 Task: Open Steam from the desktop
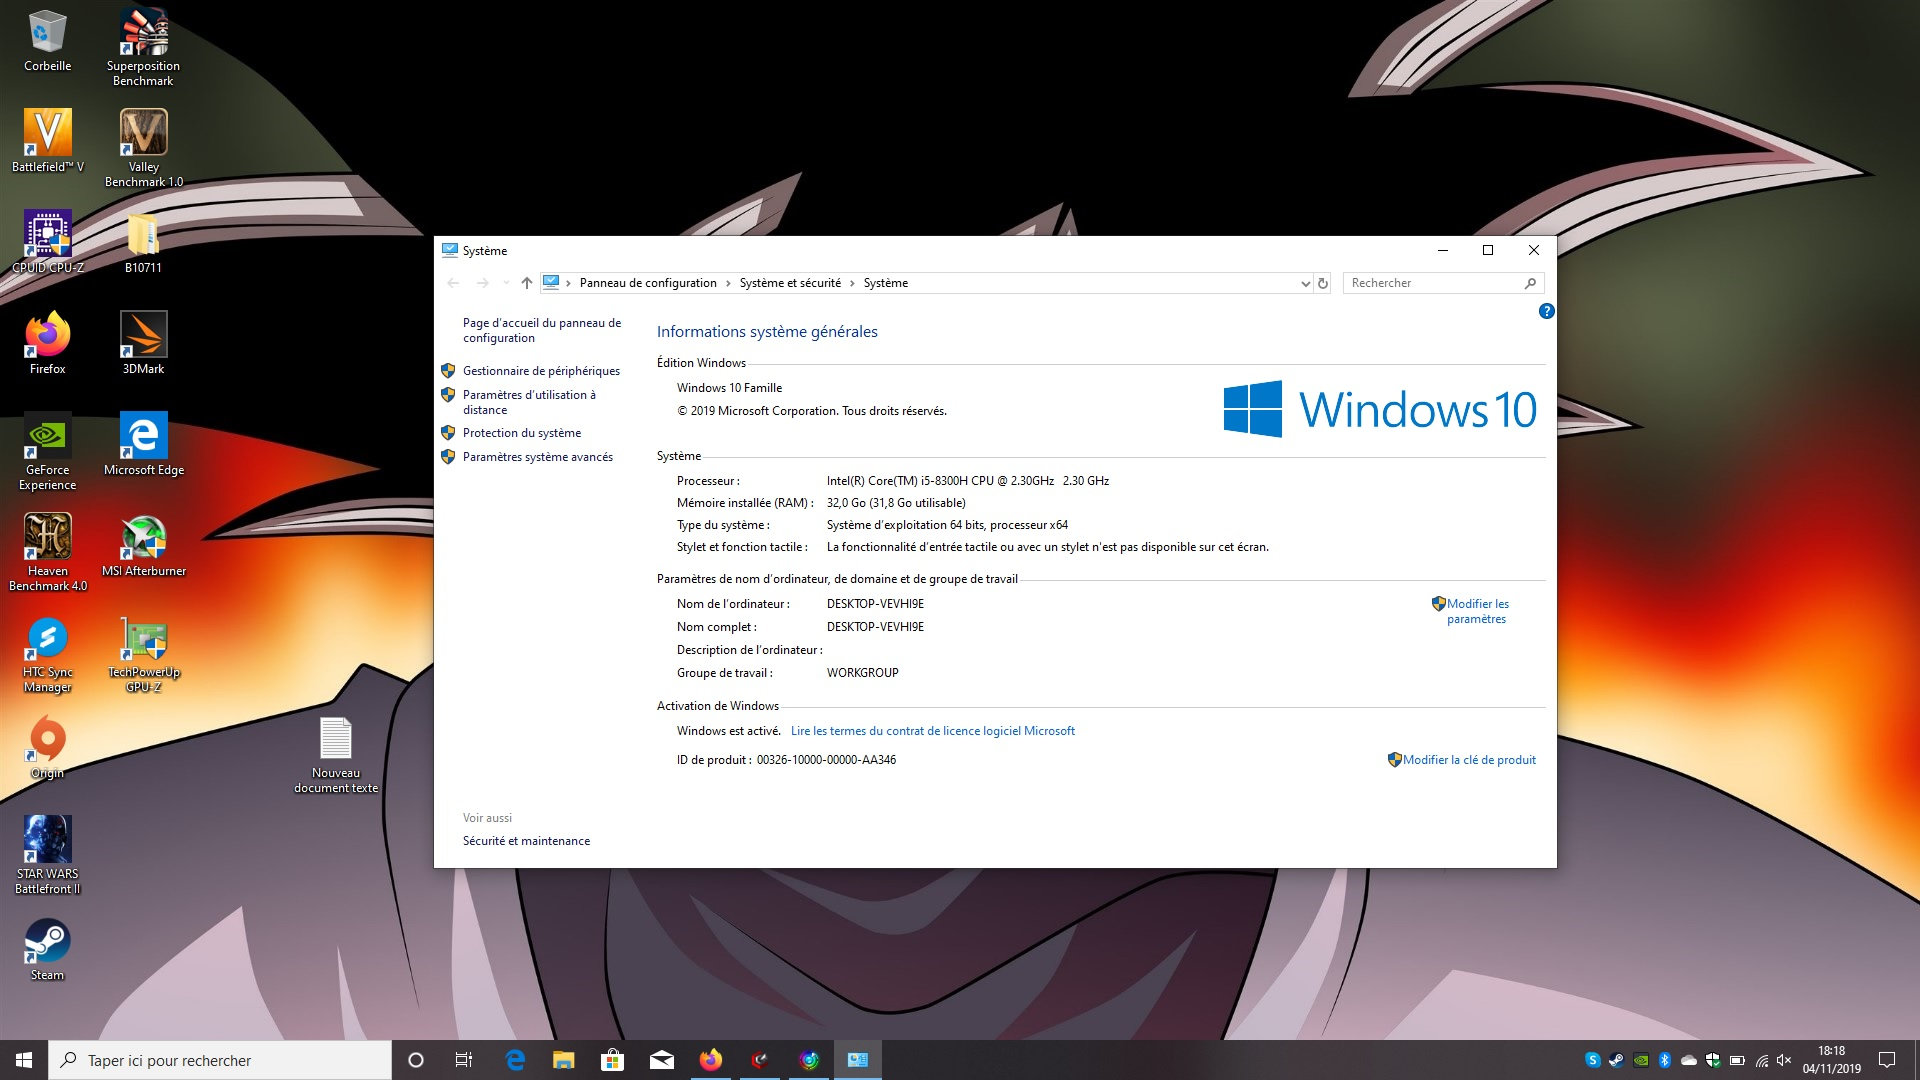[47, 943]
